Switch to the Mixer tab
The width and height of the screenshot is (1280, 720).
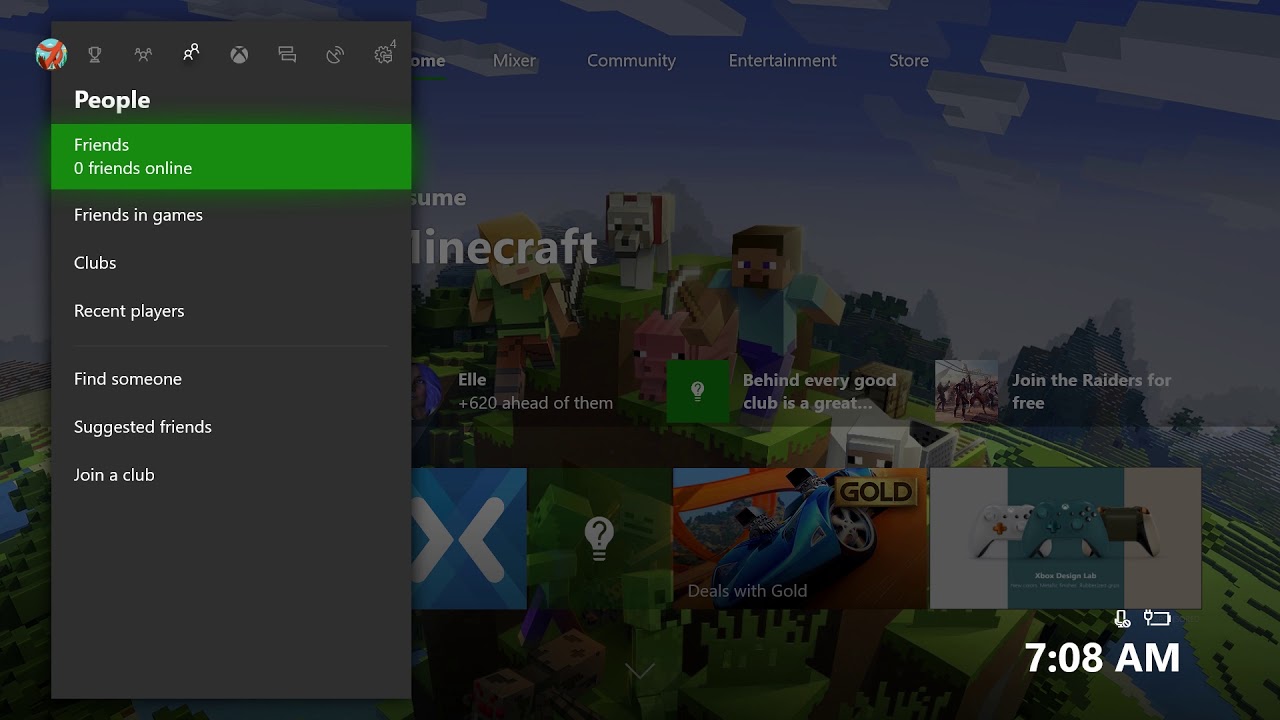[514, 60]
